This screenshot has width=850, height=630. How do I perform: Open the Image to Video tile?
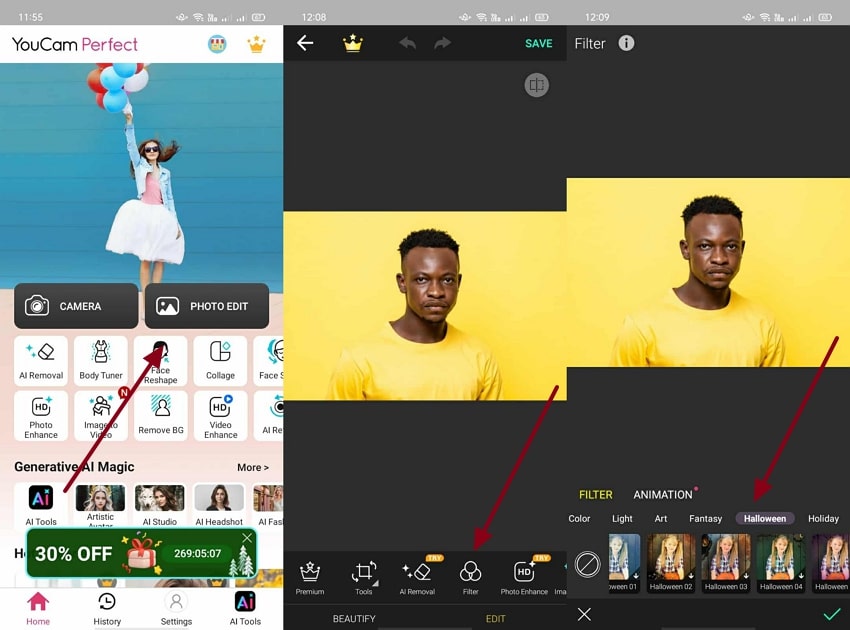click(101, 416)
